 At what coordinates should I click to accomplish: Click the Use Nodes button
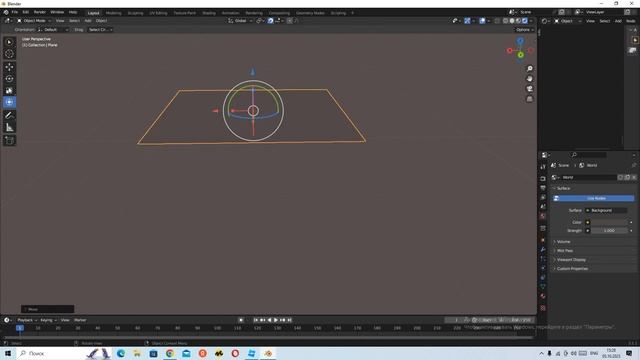(x=594, y=198)
